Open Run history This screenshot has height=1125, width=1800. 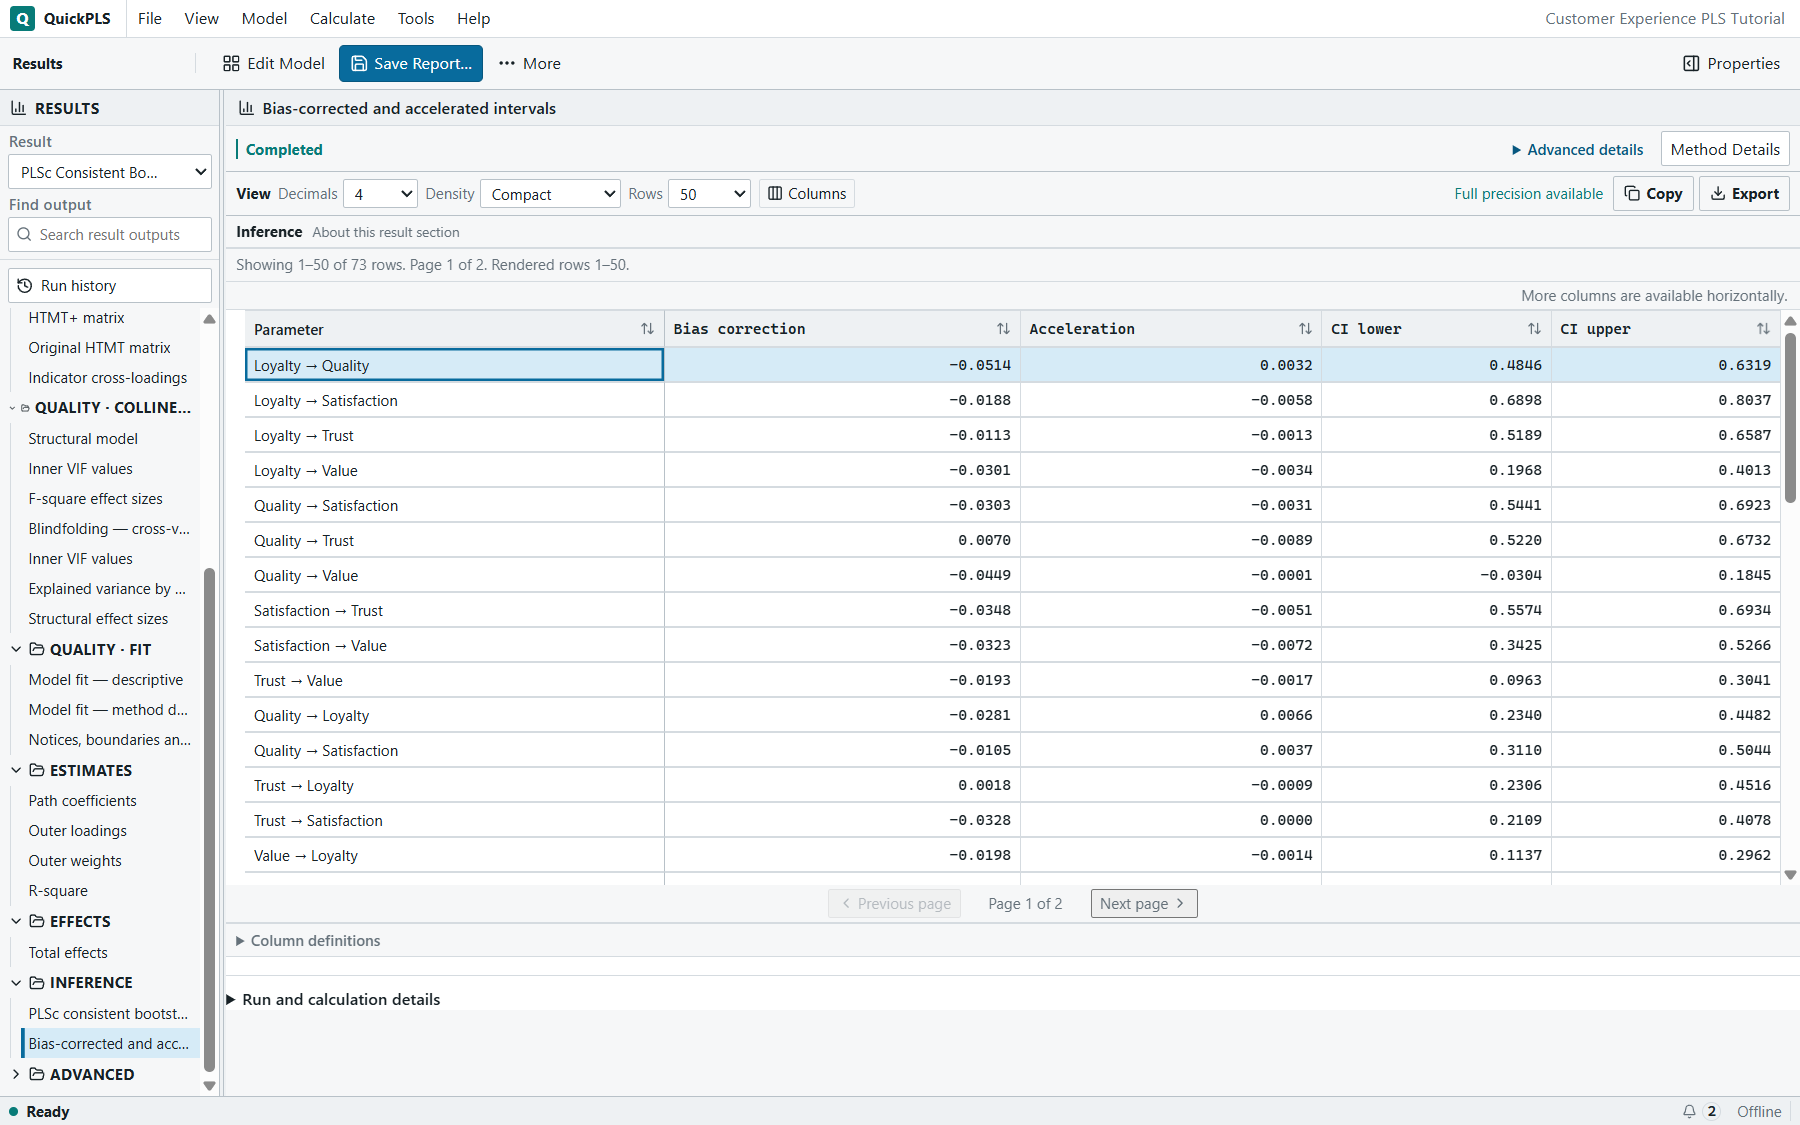(x=110, y=286)
